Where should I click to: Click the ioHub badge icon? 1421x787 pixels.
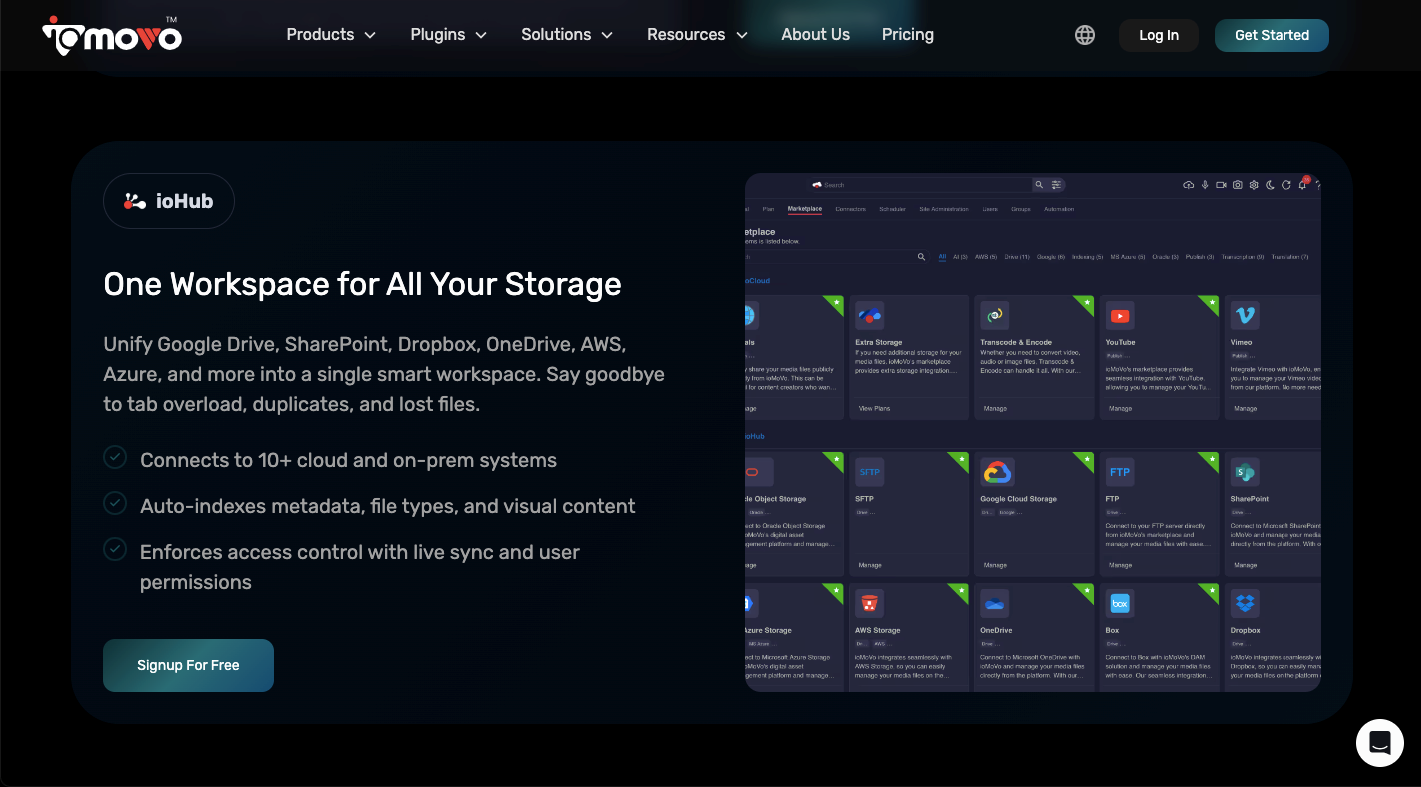coord(135,201)
